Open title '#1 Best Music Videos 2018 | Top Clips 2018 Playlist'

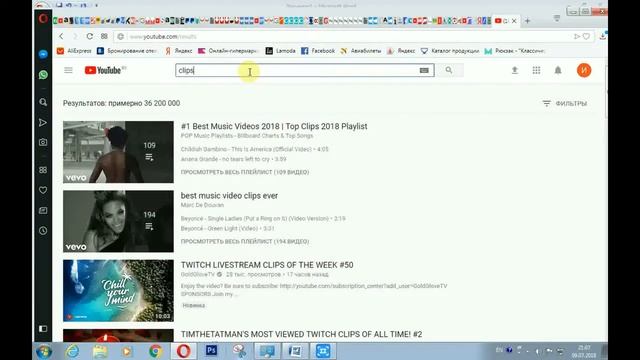pyautogui.click(x=274, y=127)
